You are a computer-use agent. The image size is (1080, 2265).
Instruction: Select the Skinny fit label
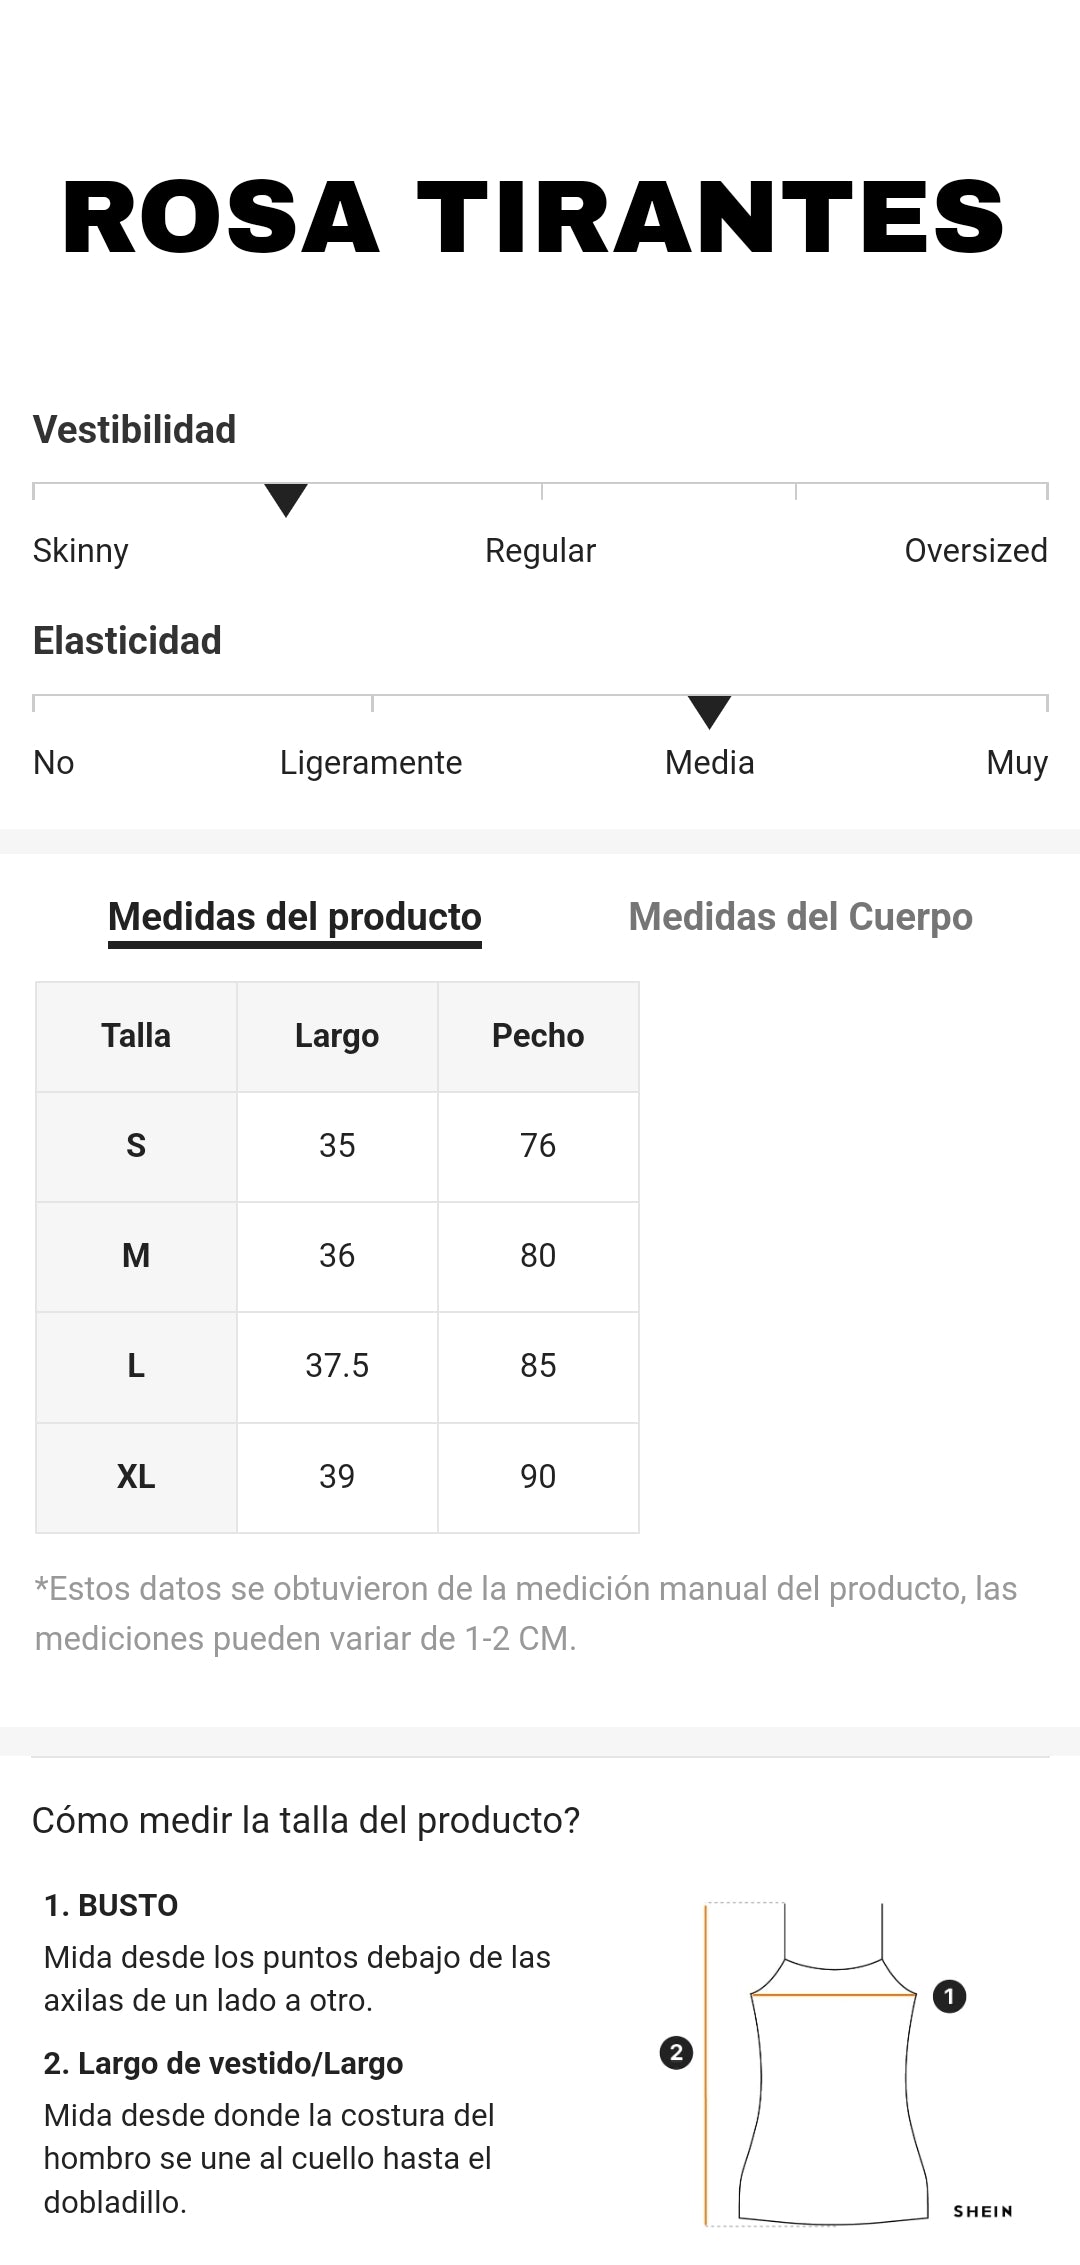[81, 551]
